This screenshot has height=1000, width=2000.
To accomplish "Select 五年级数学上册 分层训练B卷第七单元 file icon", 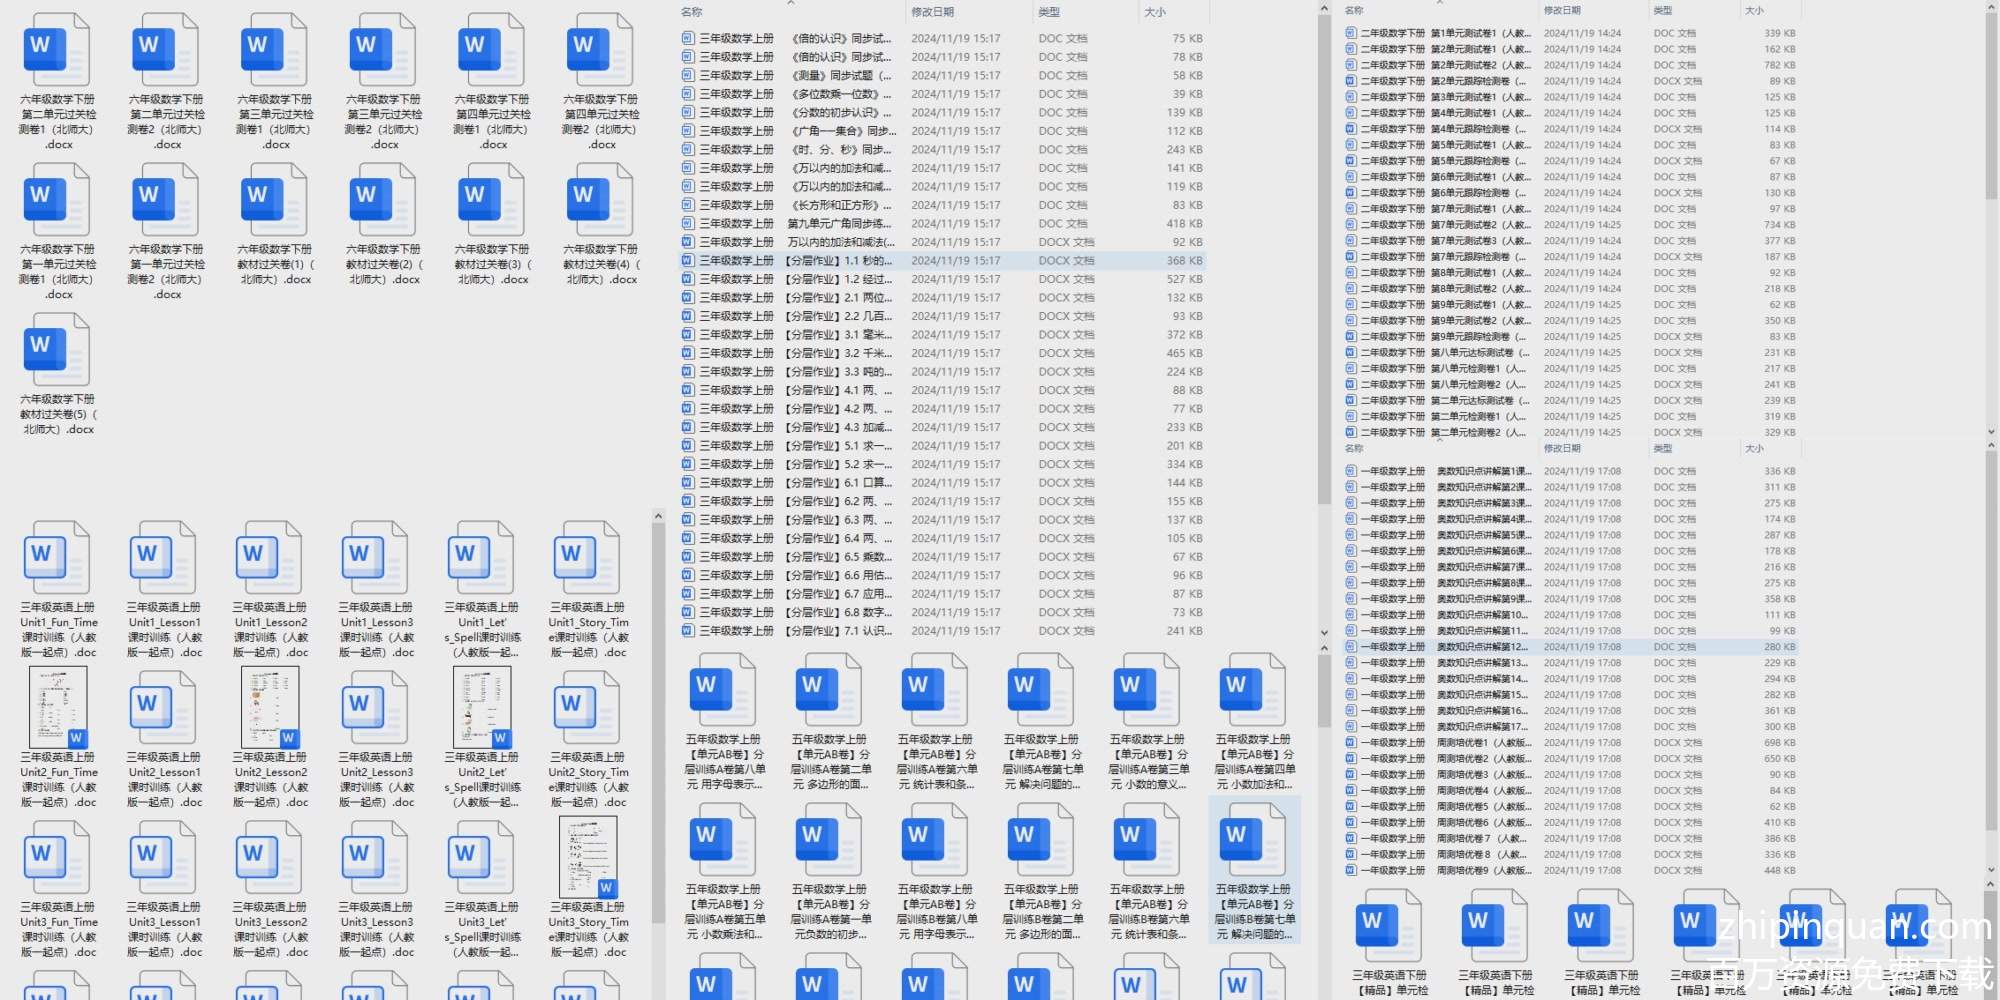I will pyautogui.click(x=1253, y=838).
